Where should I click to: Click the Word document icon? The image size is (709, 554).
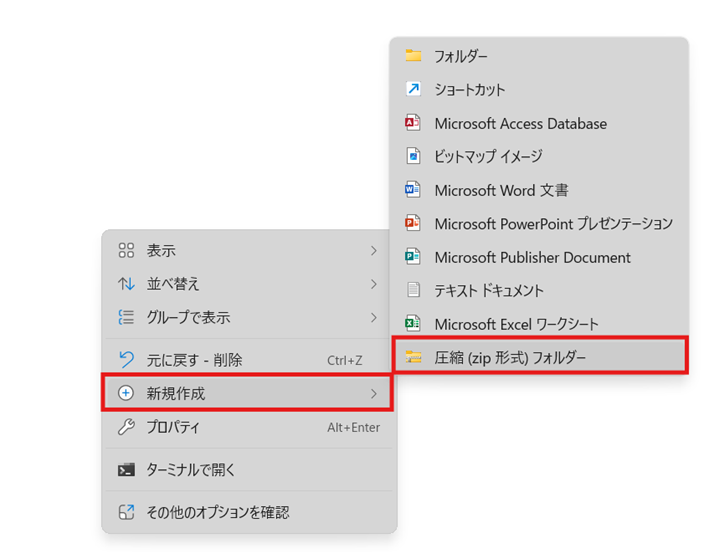tap(413, 190)
